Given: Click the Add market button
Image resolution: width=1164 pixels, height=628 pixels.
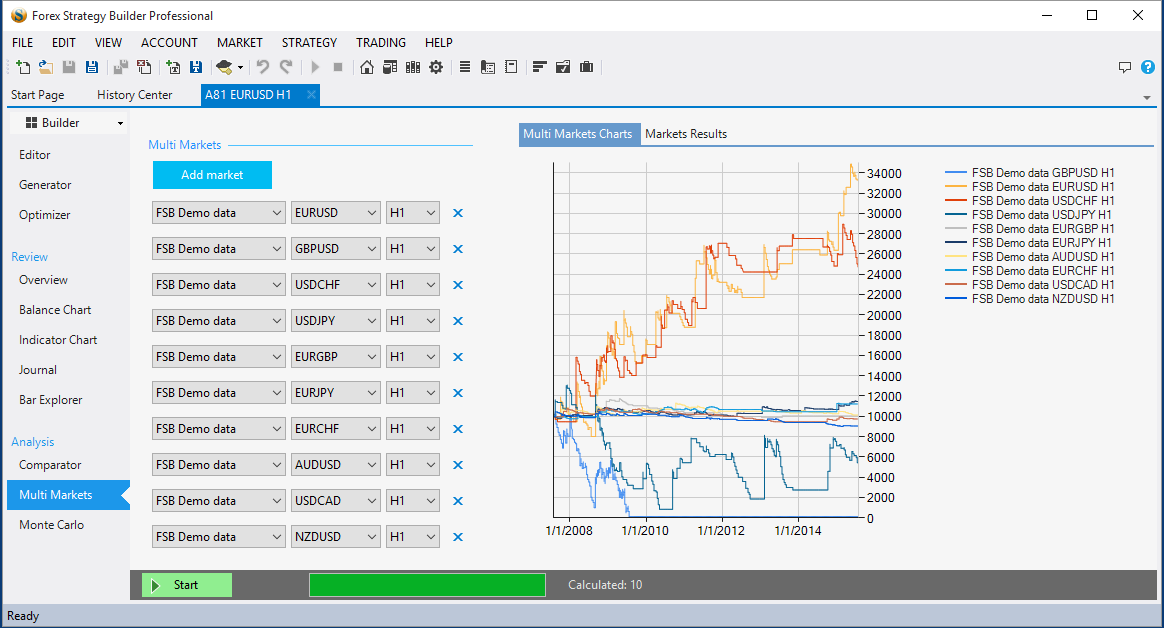Looking at the screenshot, I should point(212,175).
